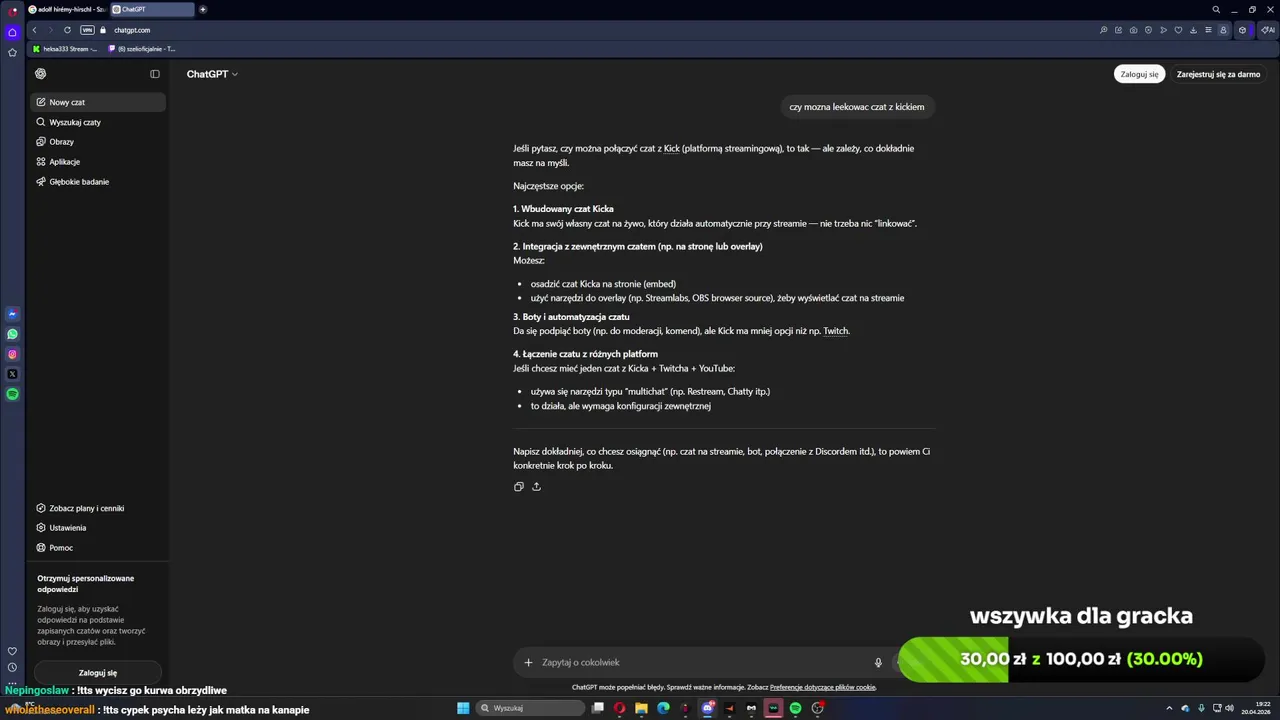1280x720 pixels.
Task: Click the zoom magnifier icon in toolbar
Action: [1104, 30]
